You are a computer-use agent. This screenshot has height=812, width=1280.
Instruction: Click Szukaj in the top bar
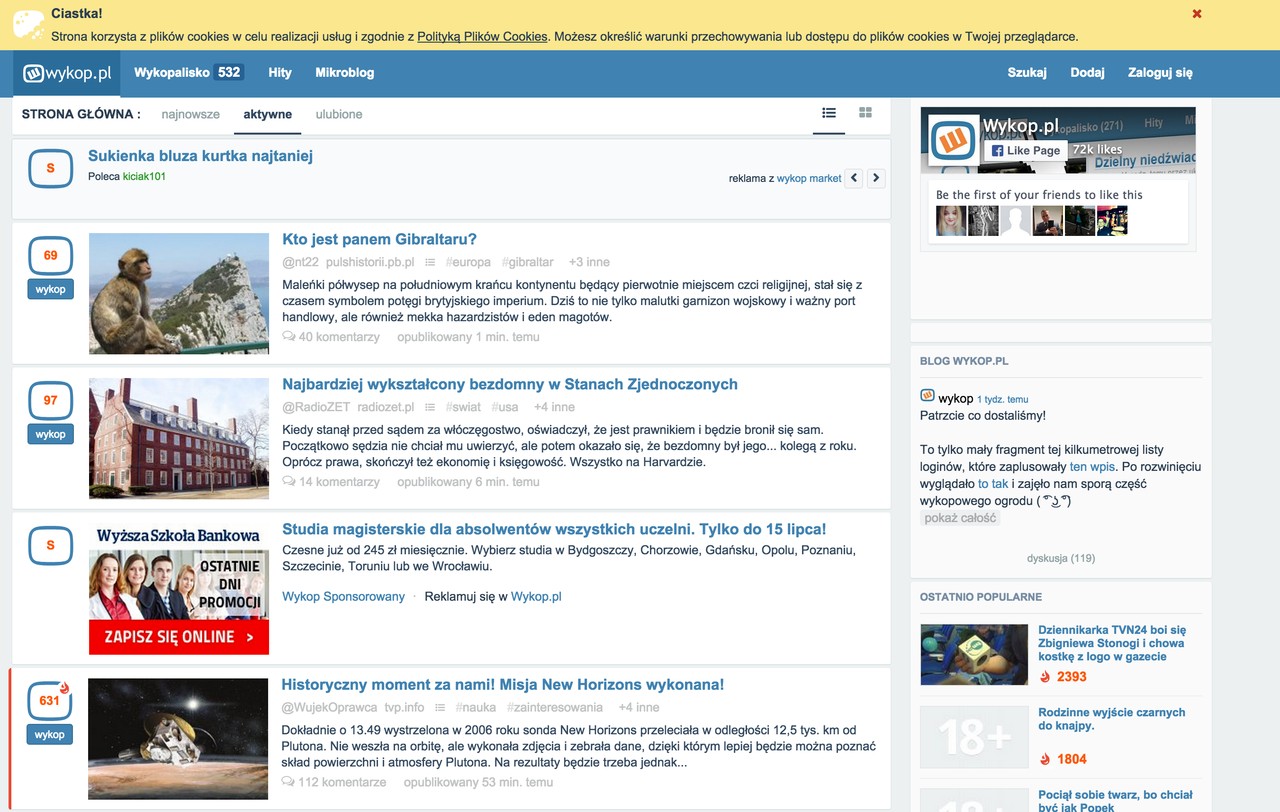click(1027, 73)
